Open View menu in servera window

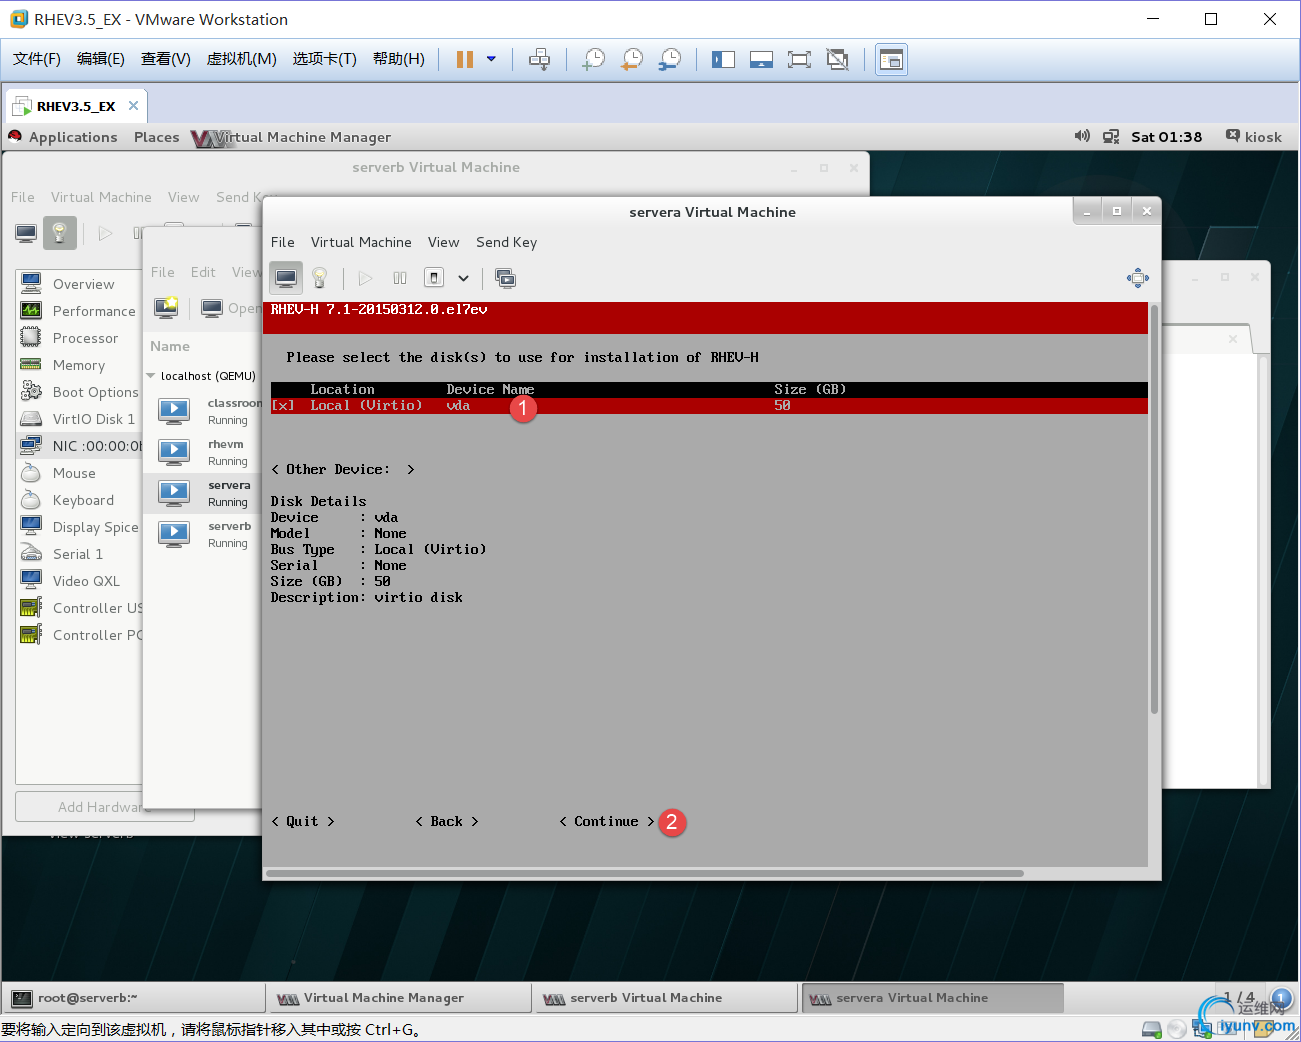(444, 242)
